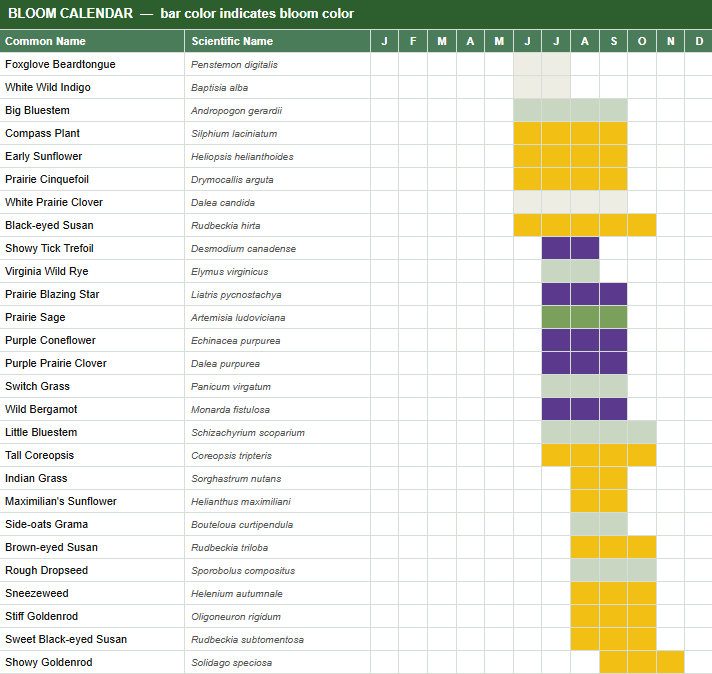Click Sweet Black-eyed Susan name
Screen dimensions: 712x674
click(x=92, y=639)
